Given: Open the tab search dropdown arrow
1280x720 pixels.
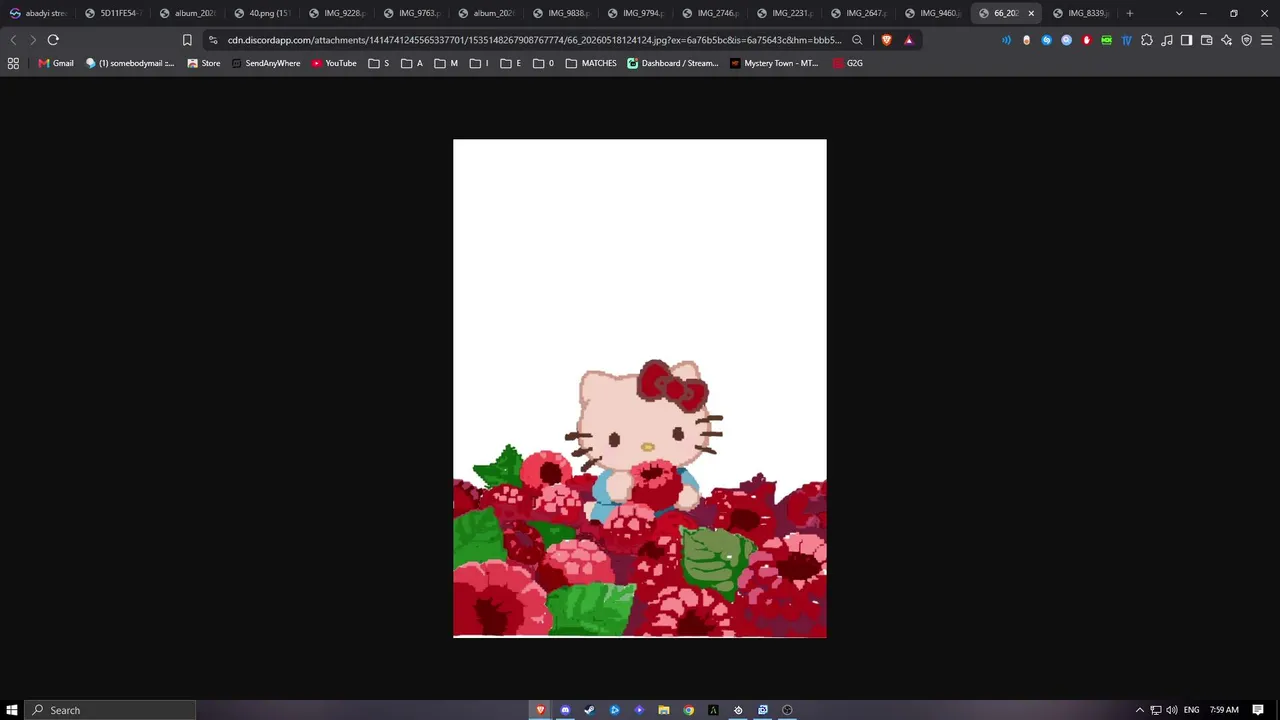Looking at the screenshot, I should (1179, 13).
